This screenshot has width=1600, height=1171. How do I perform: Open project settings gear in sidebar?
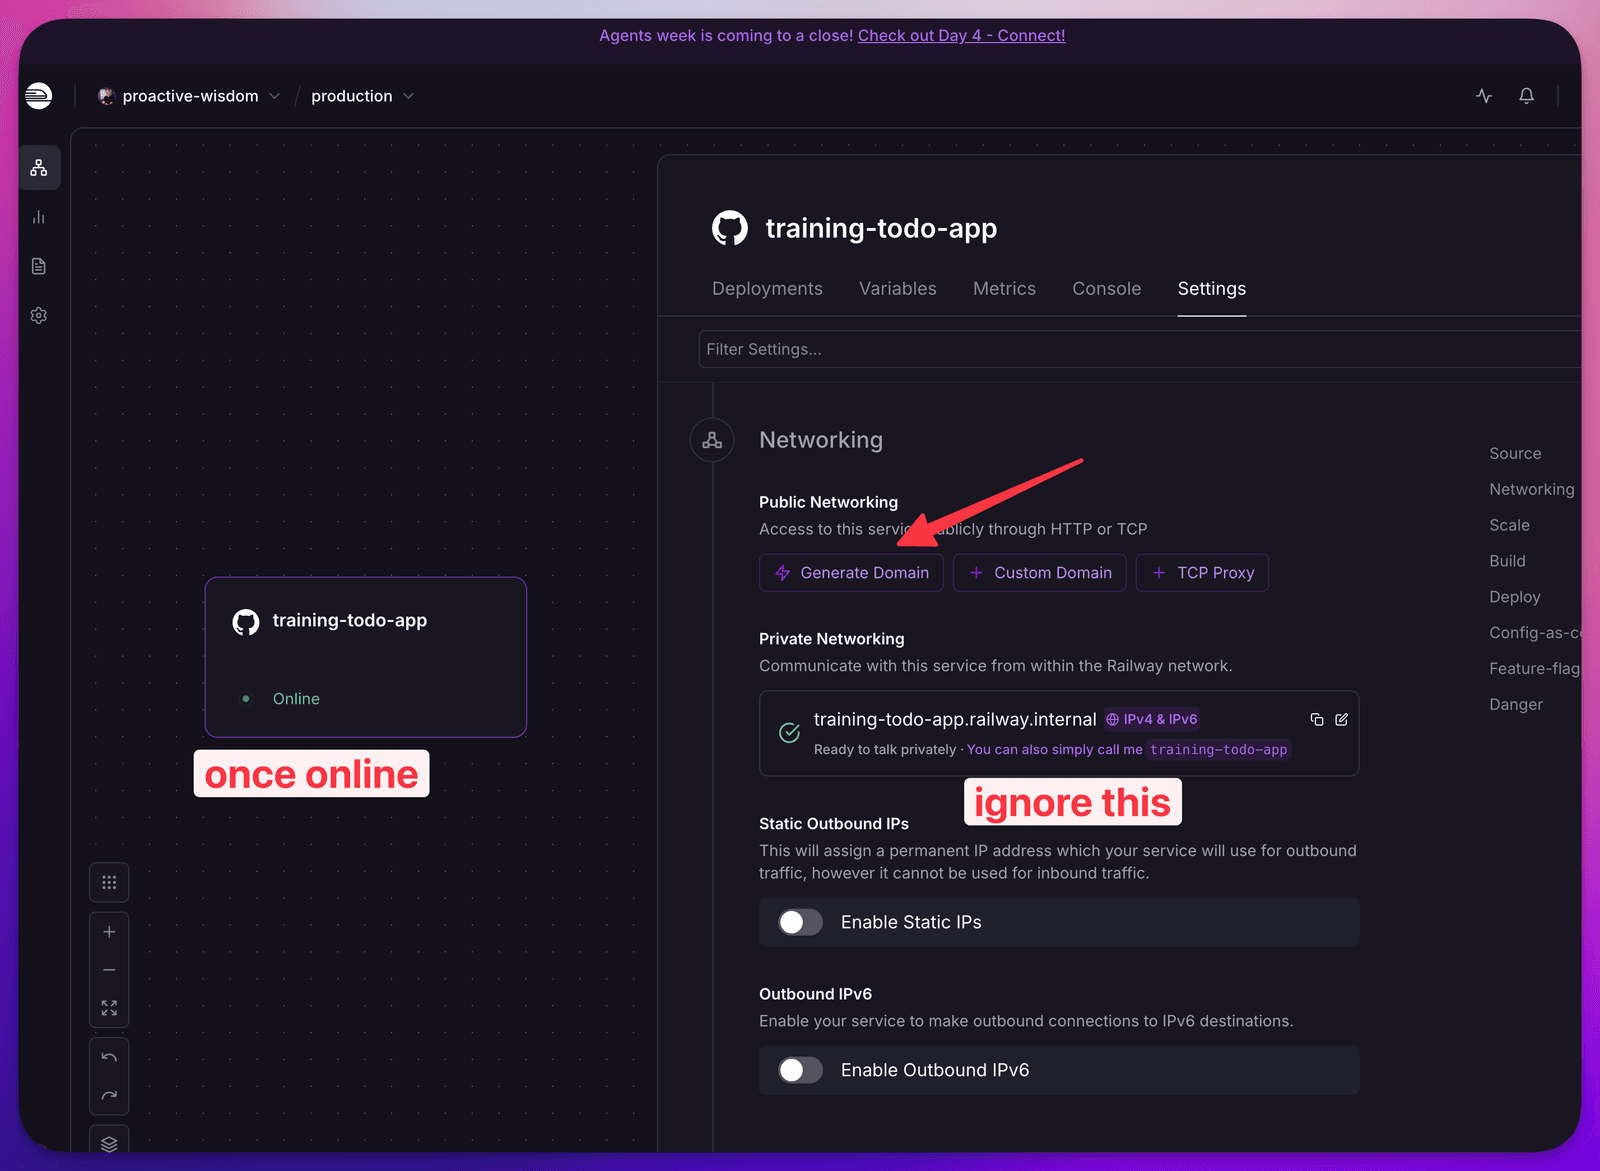[39, 315]
